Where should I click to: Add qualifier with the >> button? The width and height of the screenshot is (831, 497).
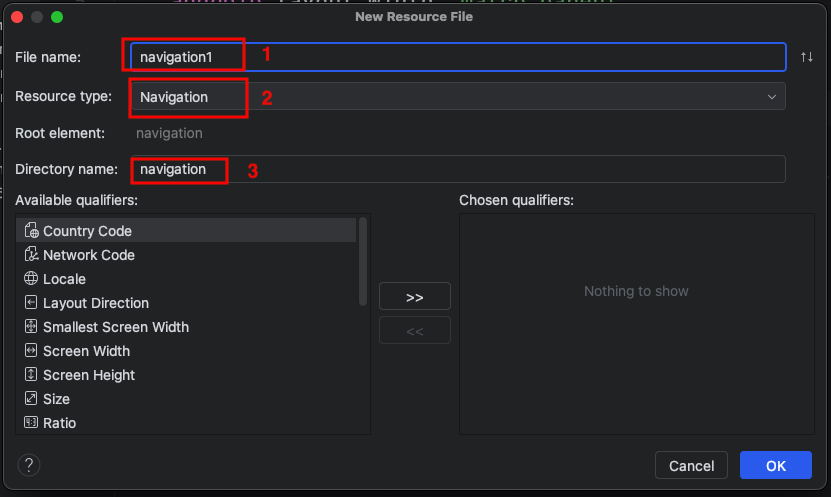(x=415, y=297)
